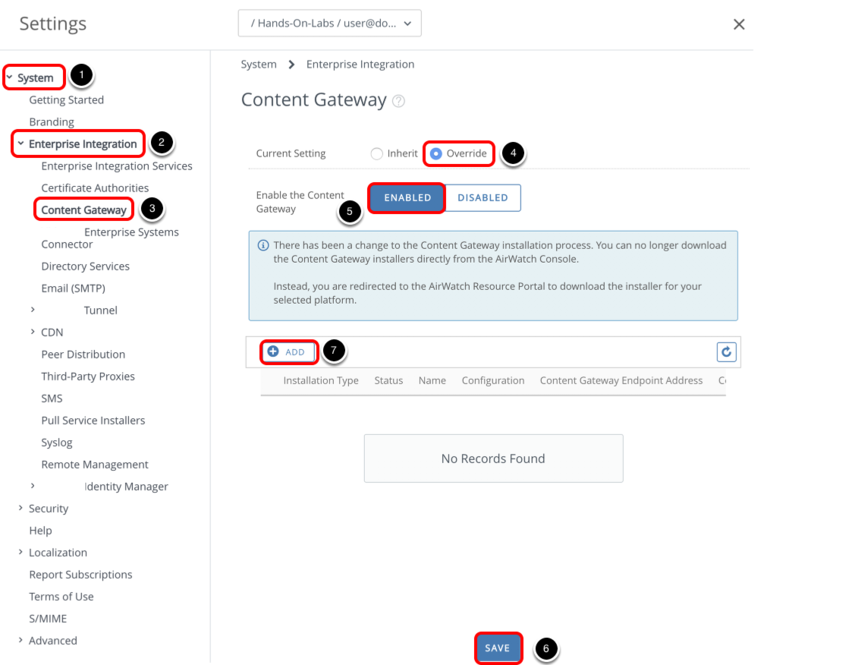Viewport: 855px width, 665px height.
Task: Click the refresh icon above the table
Action: coord(727,352)
